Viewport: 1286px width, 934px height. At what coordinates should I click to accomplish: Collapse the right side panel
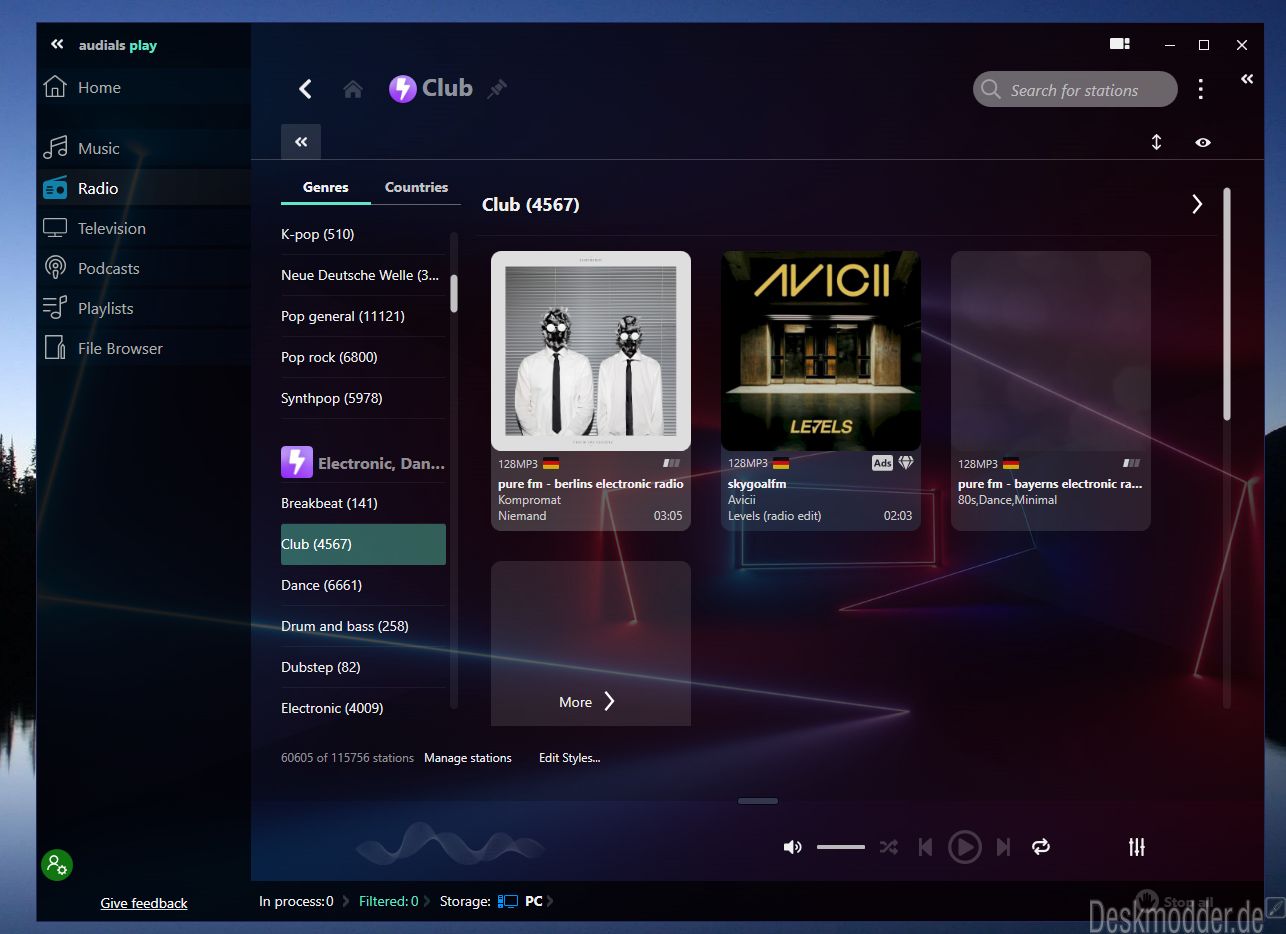pyautogui.click(x=1247, y=79)
